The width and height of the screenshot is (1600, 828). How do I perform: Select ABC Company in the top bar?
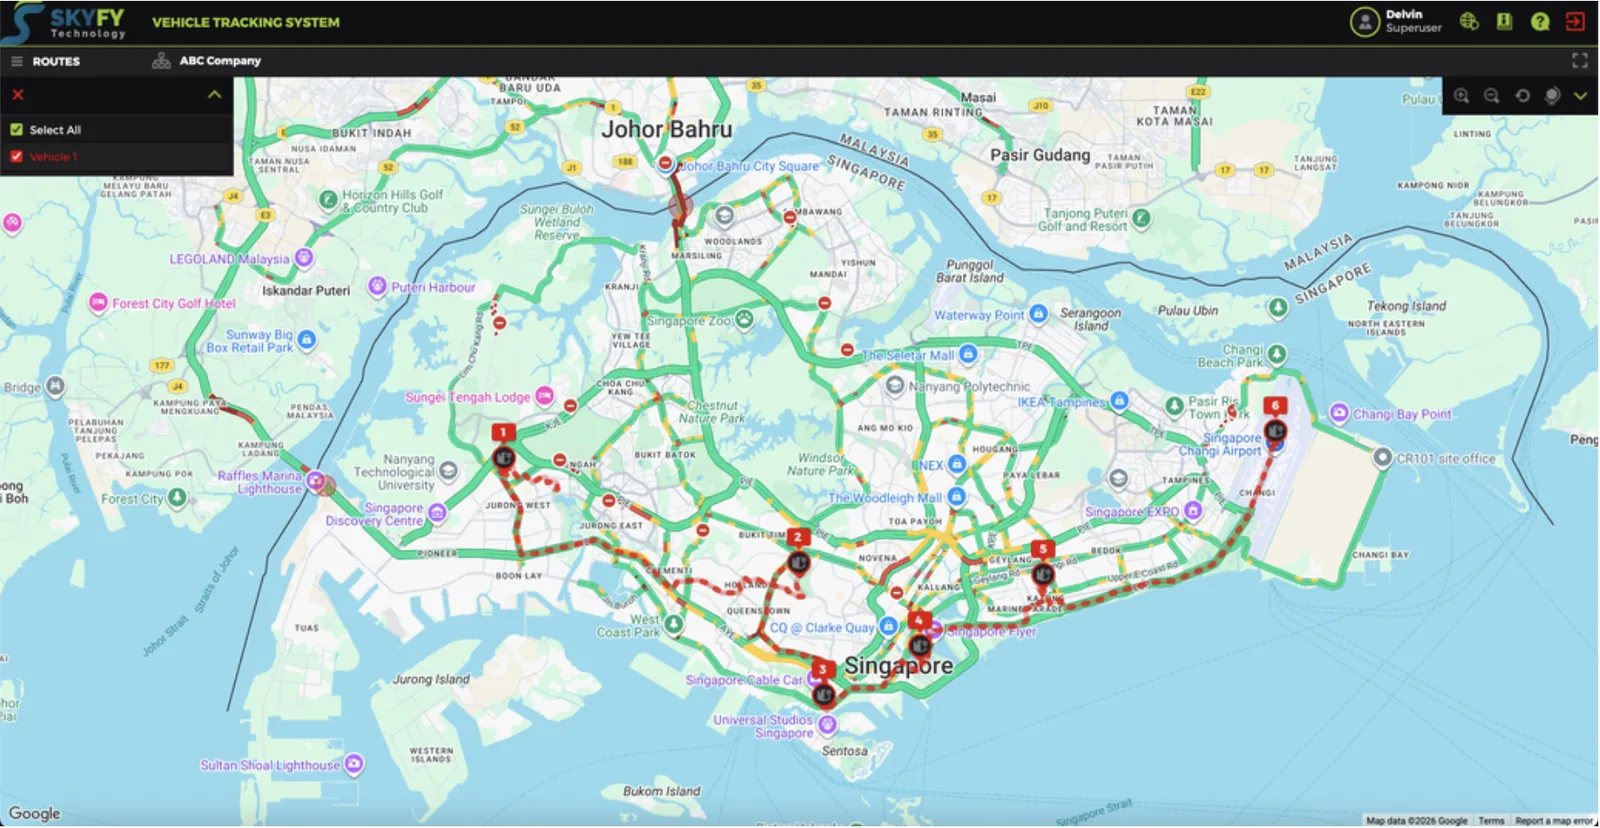click(x=220, y=61)
